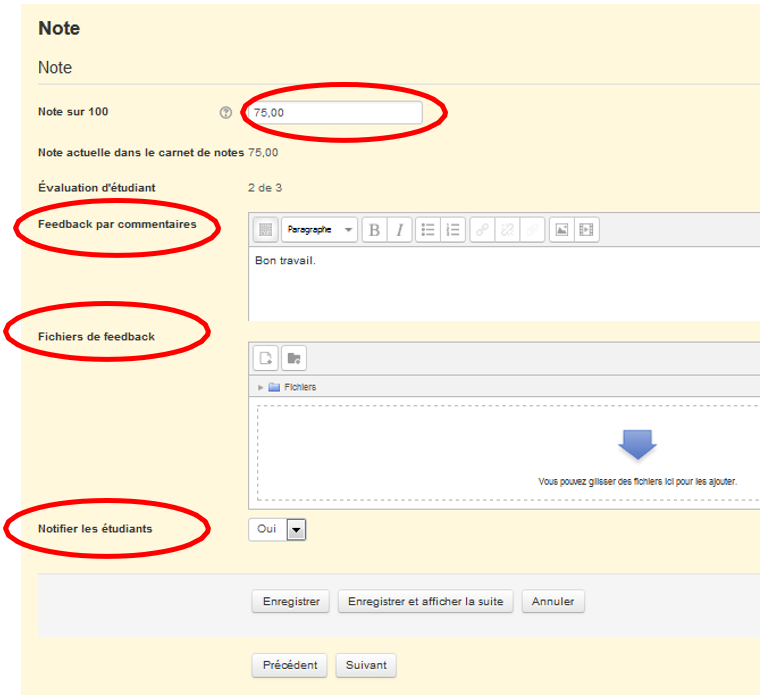The image size is (764, 698).
Task: Create a folder in feedback files
Action: (x=294, y=358)
